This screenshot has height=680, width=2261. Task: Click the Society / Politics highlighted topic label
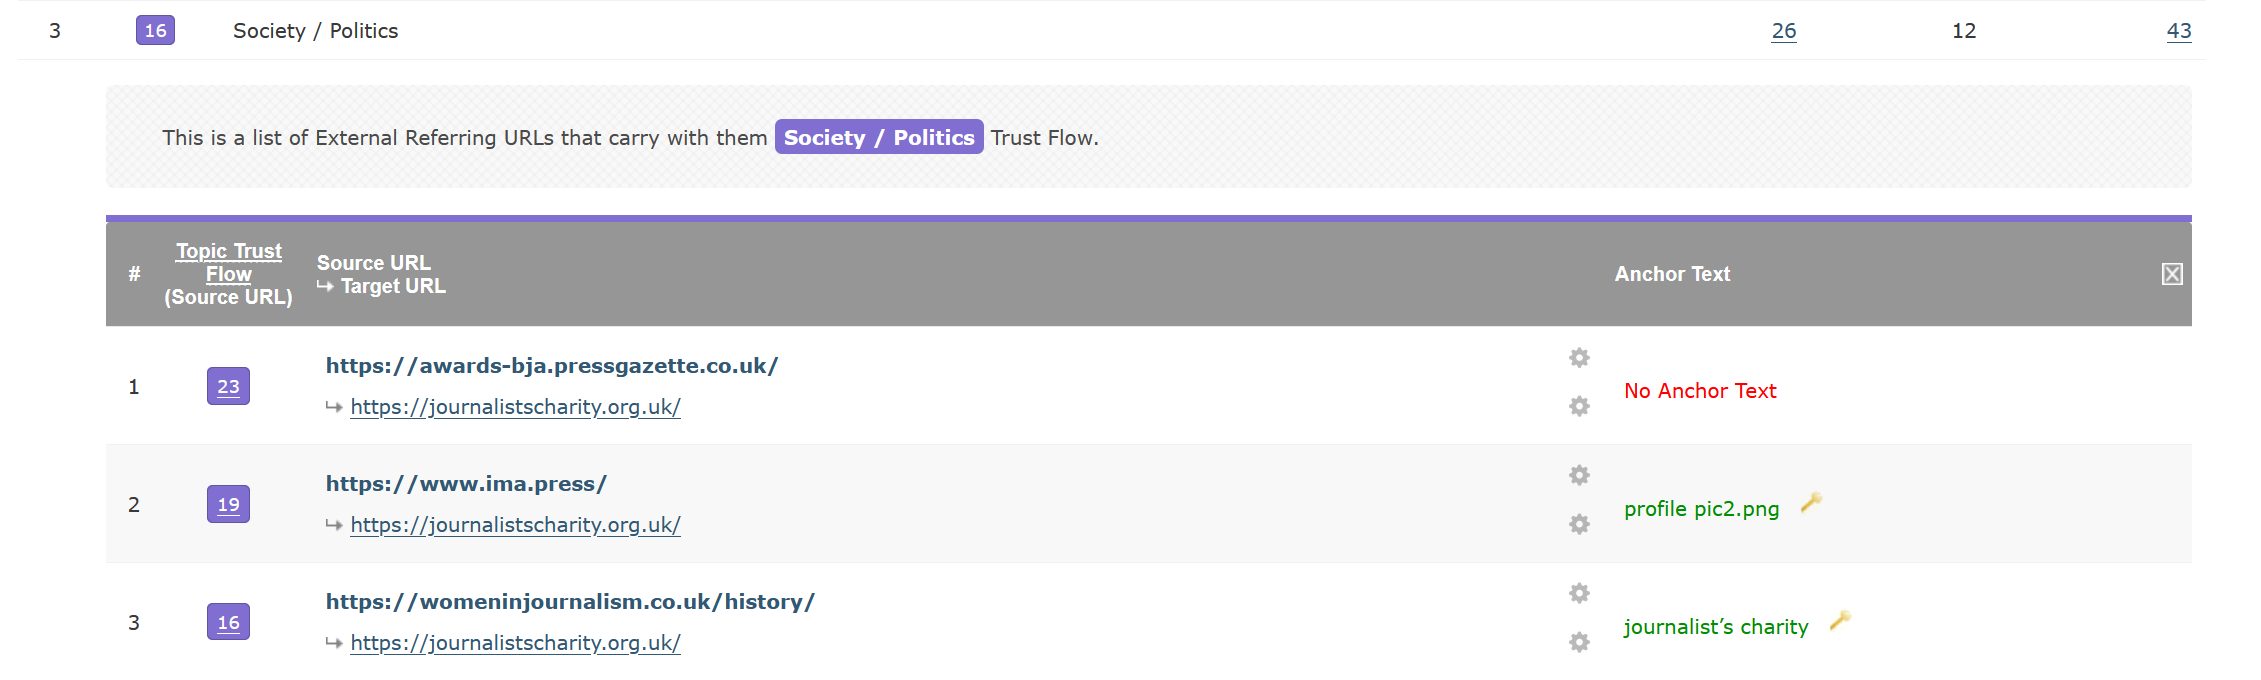point(878,138)
